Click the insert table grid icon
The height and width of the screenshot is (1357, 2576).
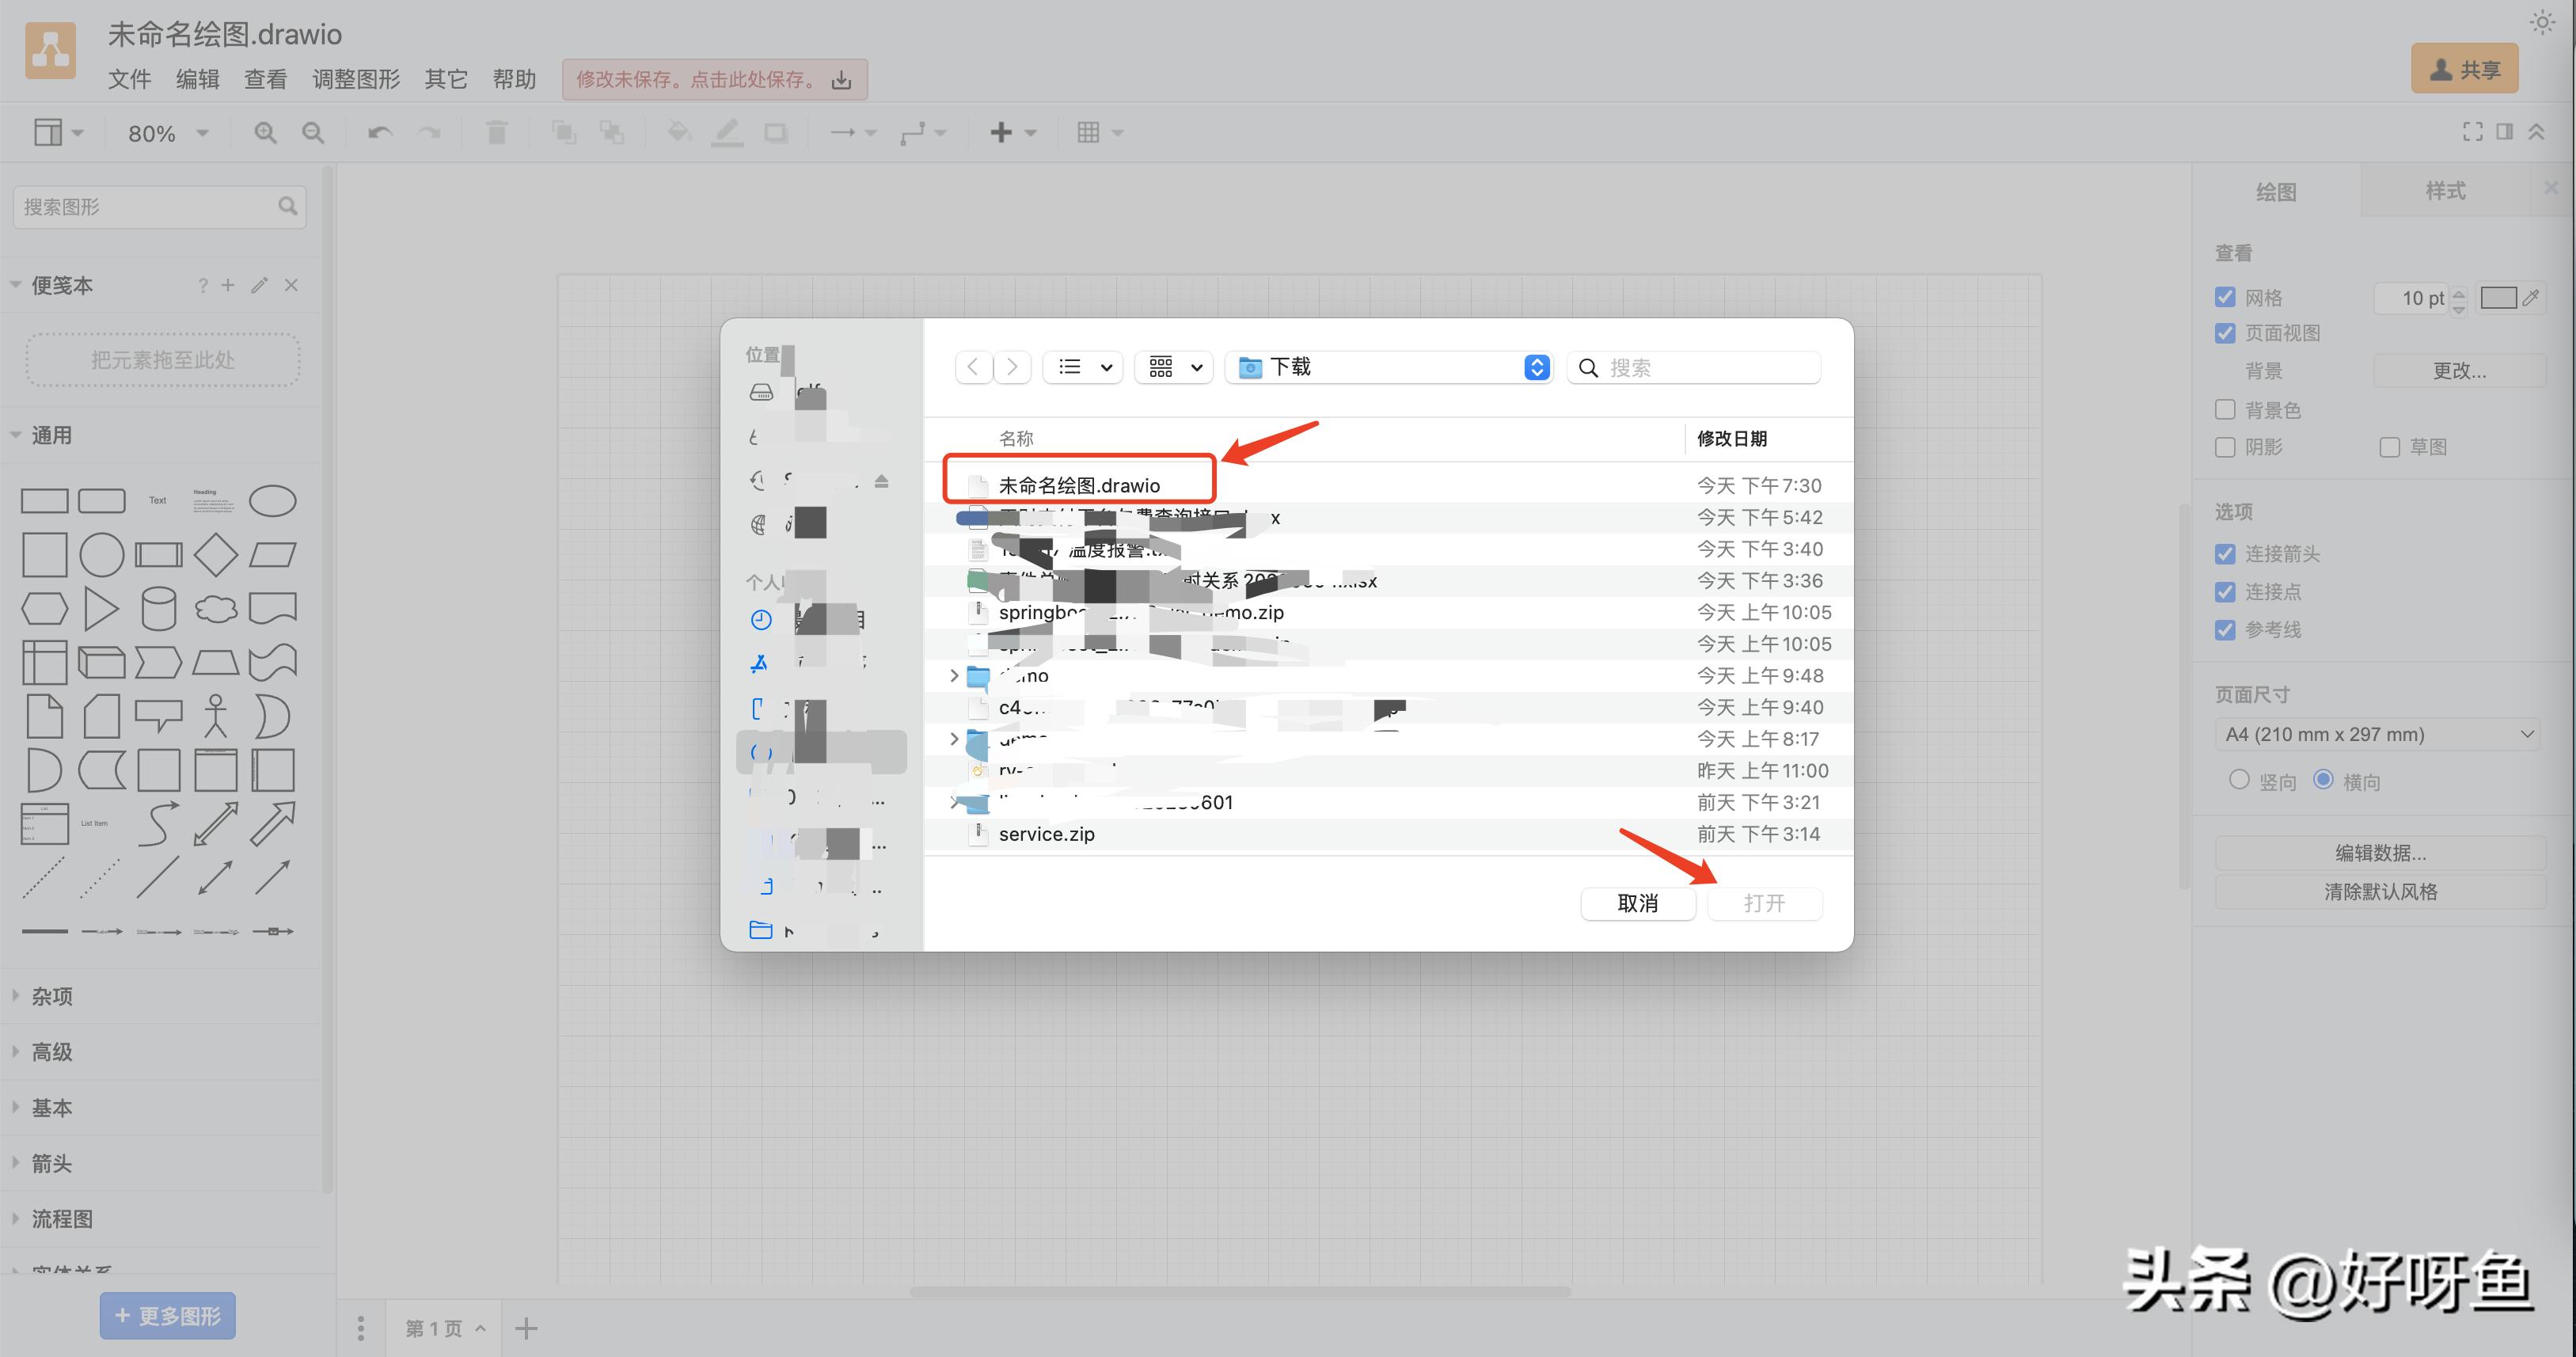click(x=1089, y=133)
